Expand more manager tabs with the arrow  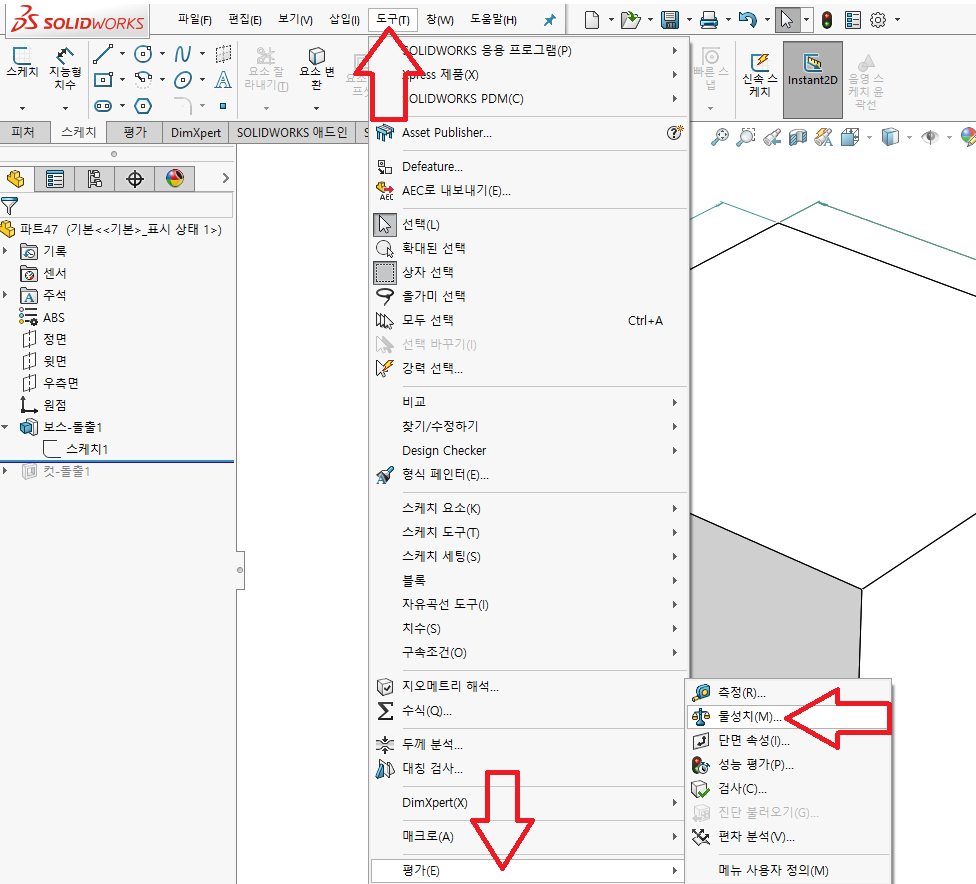(225, 179)
